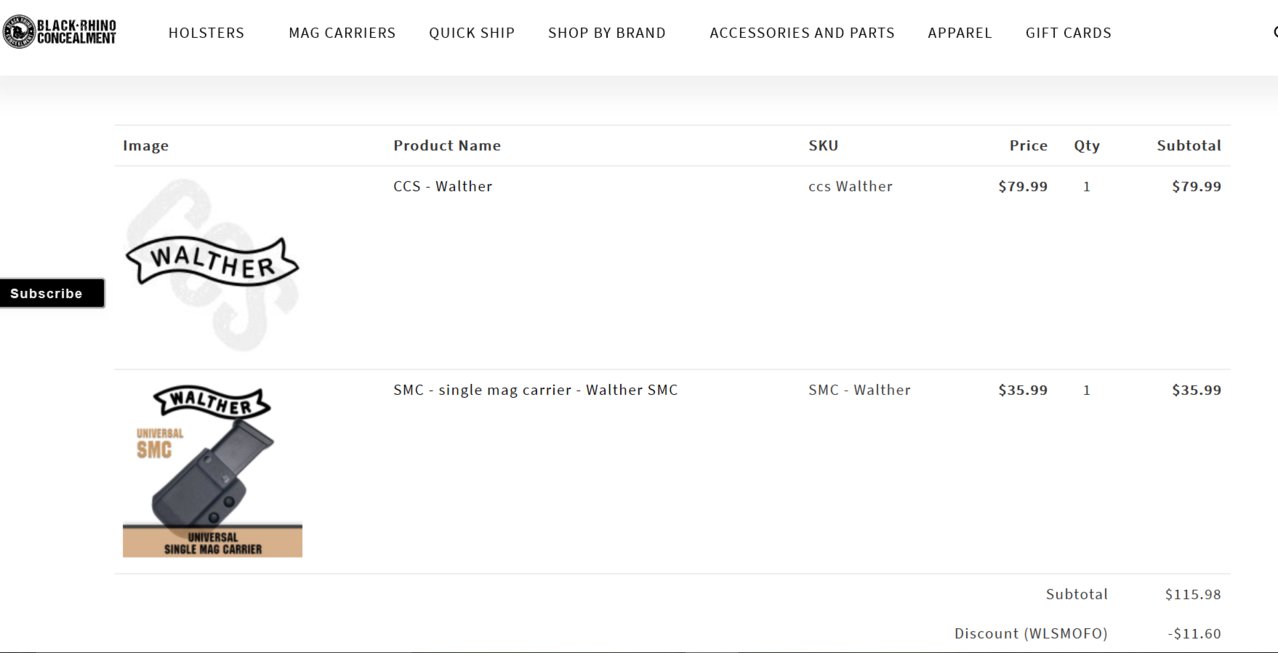
Task: Click the Price column header
Action: point(1028,145)
